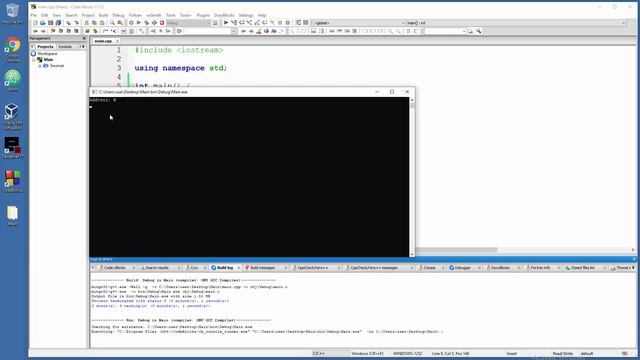Click the Cut toolbar icon
This screenshot has width=640, height=360.
point(86,23)
